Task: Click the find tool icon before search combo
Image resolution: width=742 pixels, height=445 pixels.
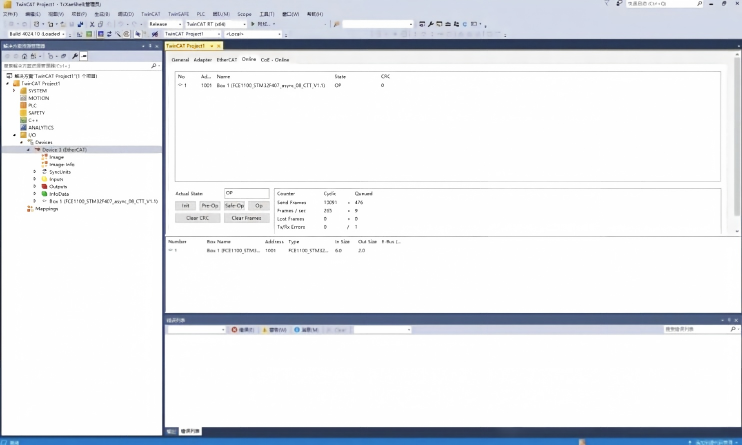Action: click(336, 24)
